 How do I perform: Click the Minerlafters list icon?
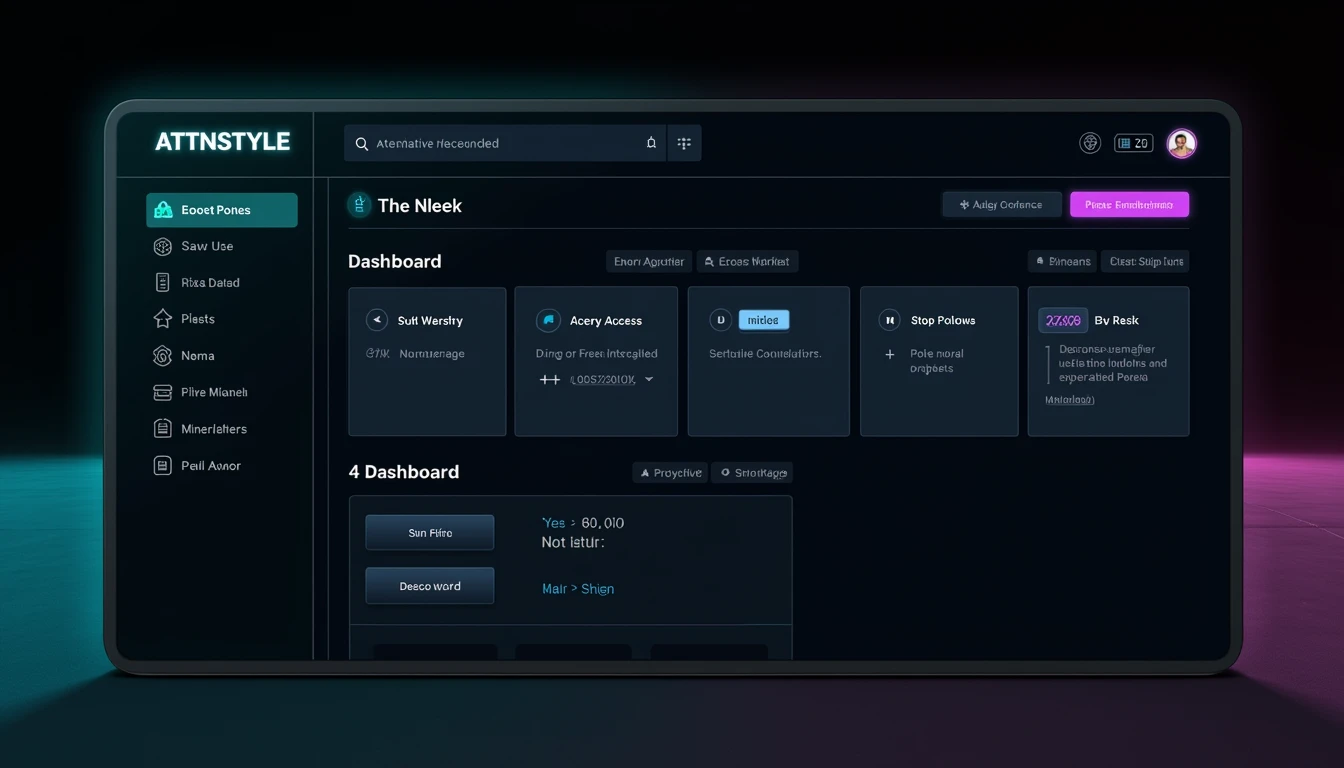162,429
